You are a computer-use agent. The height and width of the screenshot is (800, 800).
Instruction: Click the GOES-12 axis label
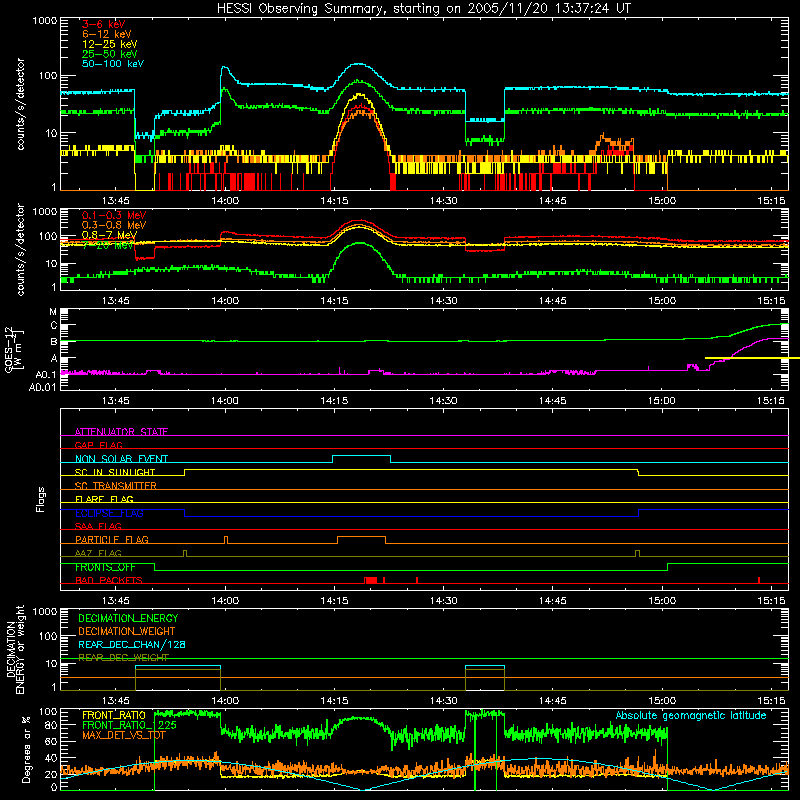click(x=14, y=349)
